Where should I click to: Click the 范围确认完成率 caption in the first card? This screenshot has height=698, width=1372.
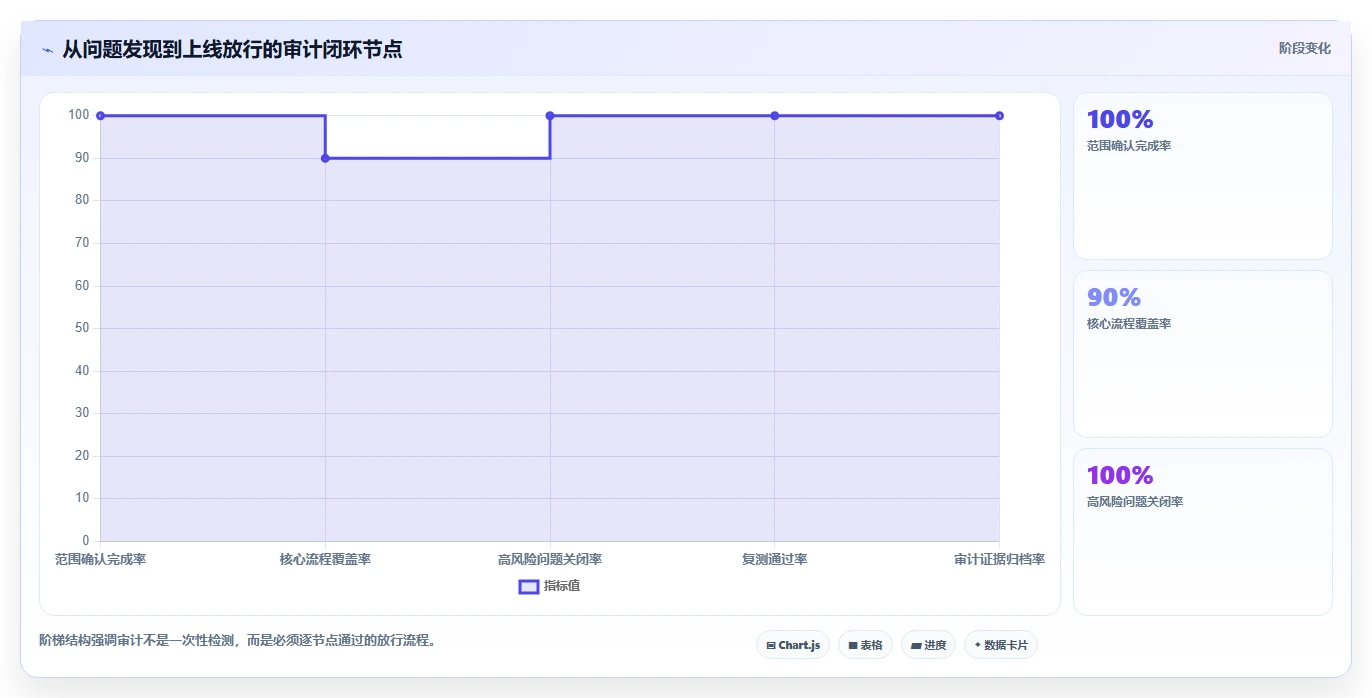point(1129,146)
